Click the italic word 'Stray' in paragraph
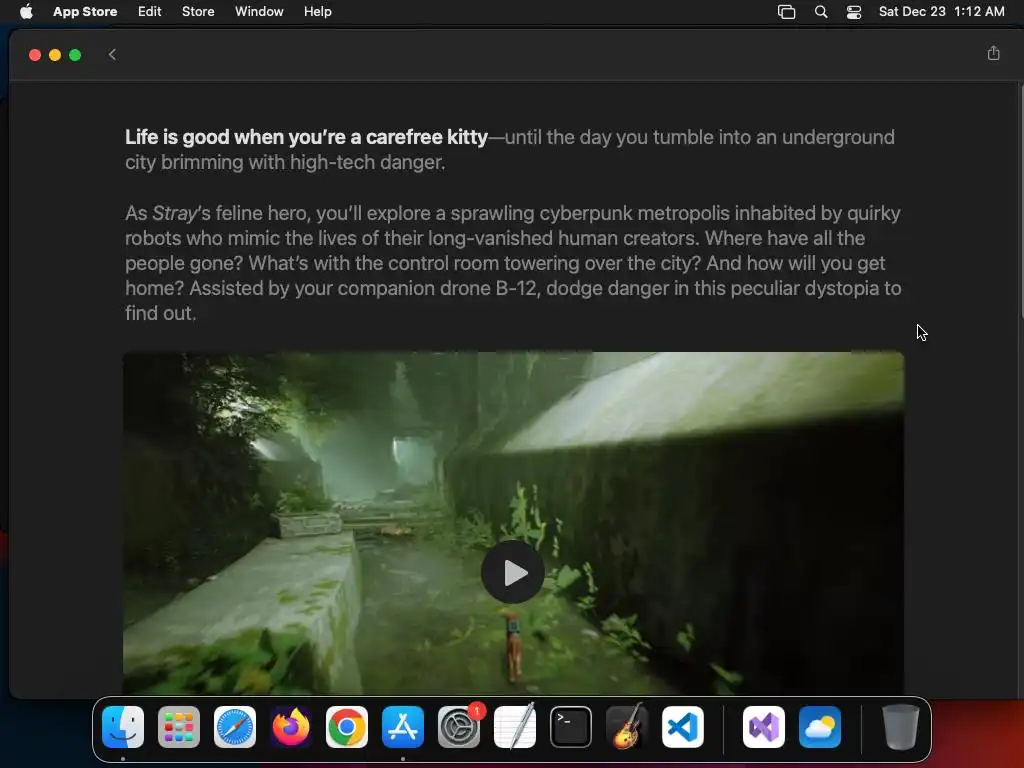This screenshot has height=768, width=1024. (174, 214)
